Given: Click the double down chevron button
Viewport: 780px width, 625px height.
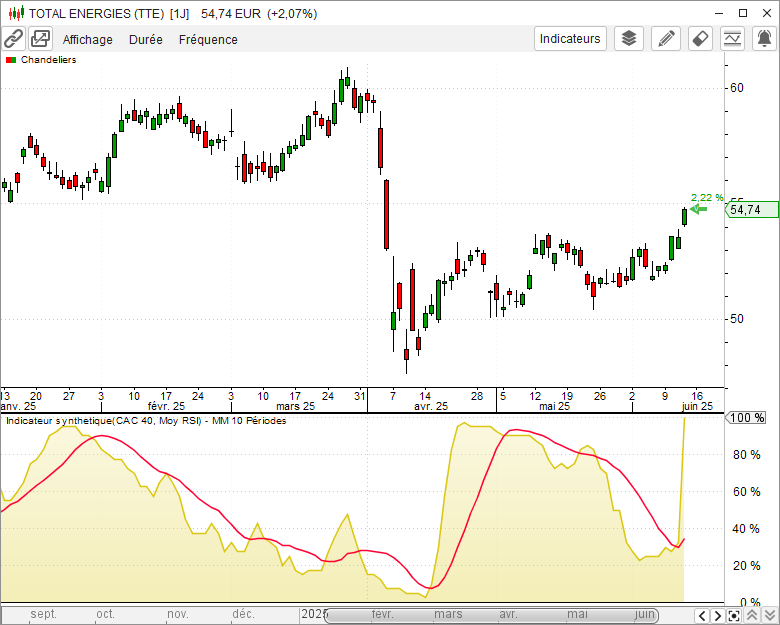Looking at the screenshot, I should [769, 615].
